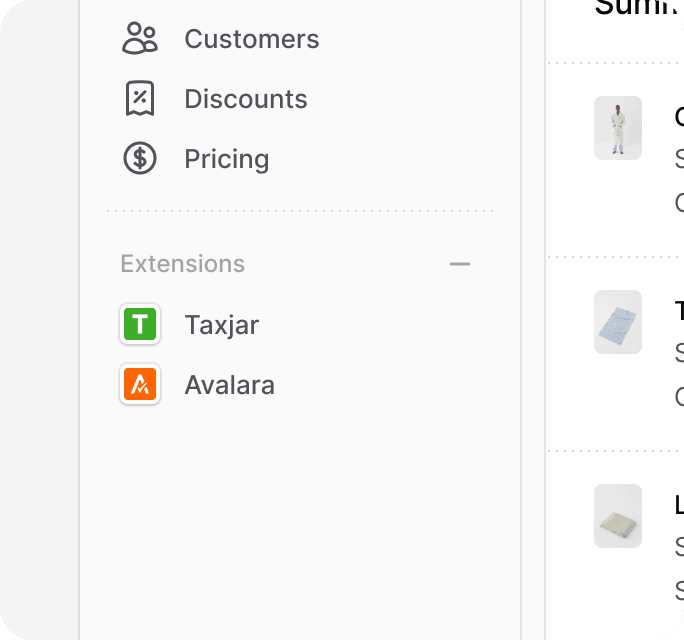684x640 pixels.
Task: Open the white robe model thumbnail
Action: [618, 128]
